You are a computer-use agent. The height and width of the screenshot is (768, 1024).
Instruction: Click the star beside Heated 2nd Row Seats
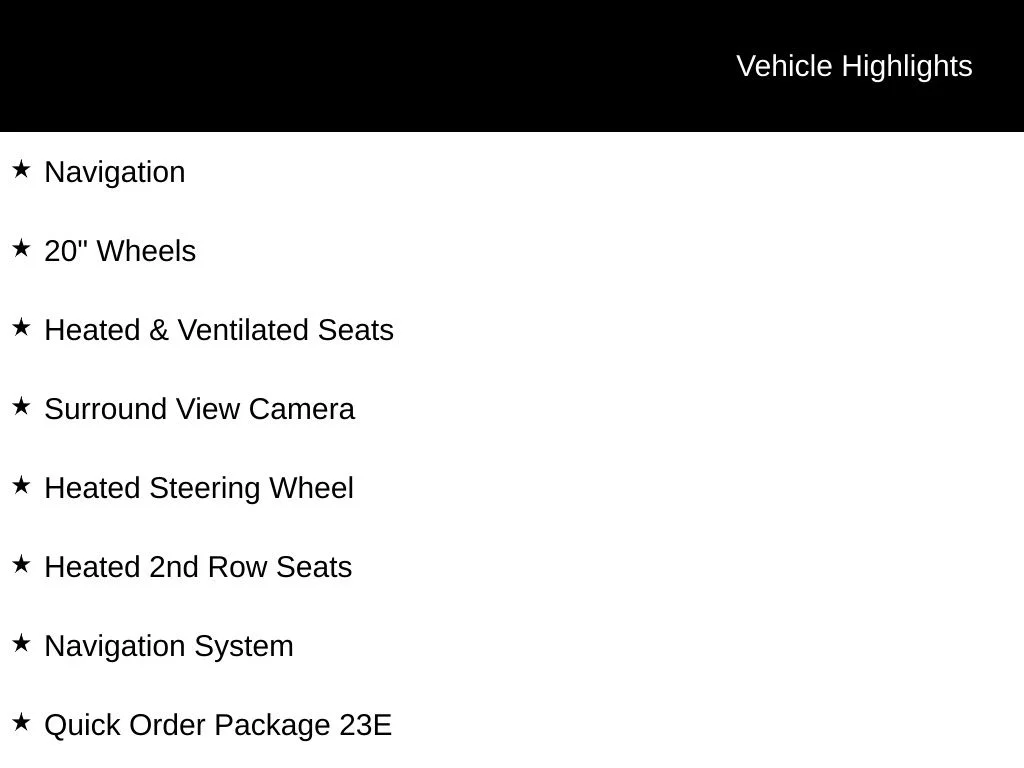pyautogui.click(x=21, y=564)
